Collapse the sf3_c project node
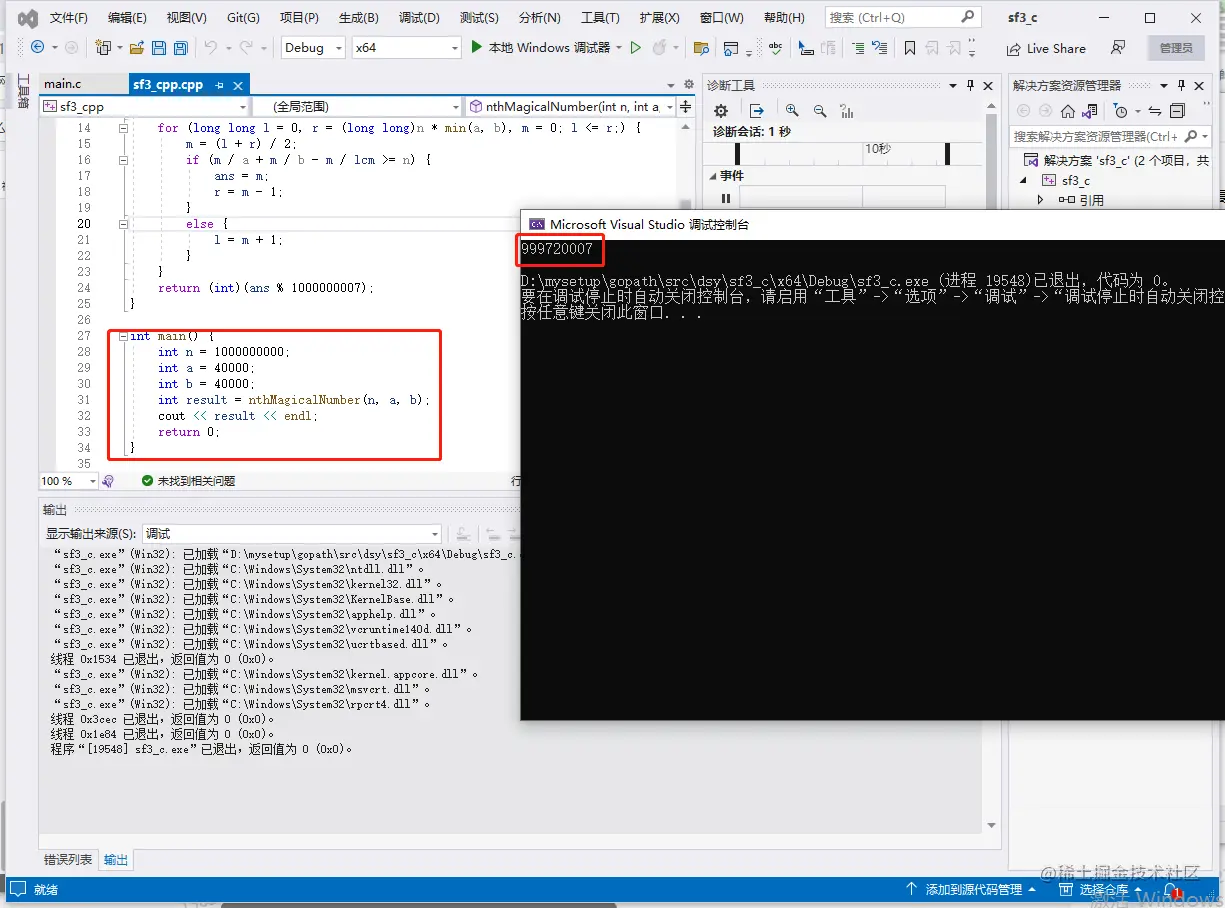Viewport: 1225px width, 908px height. click(1023, 181)
